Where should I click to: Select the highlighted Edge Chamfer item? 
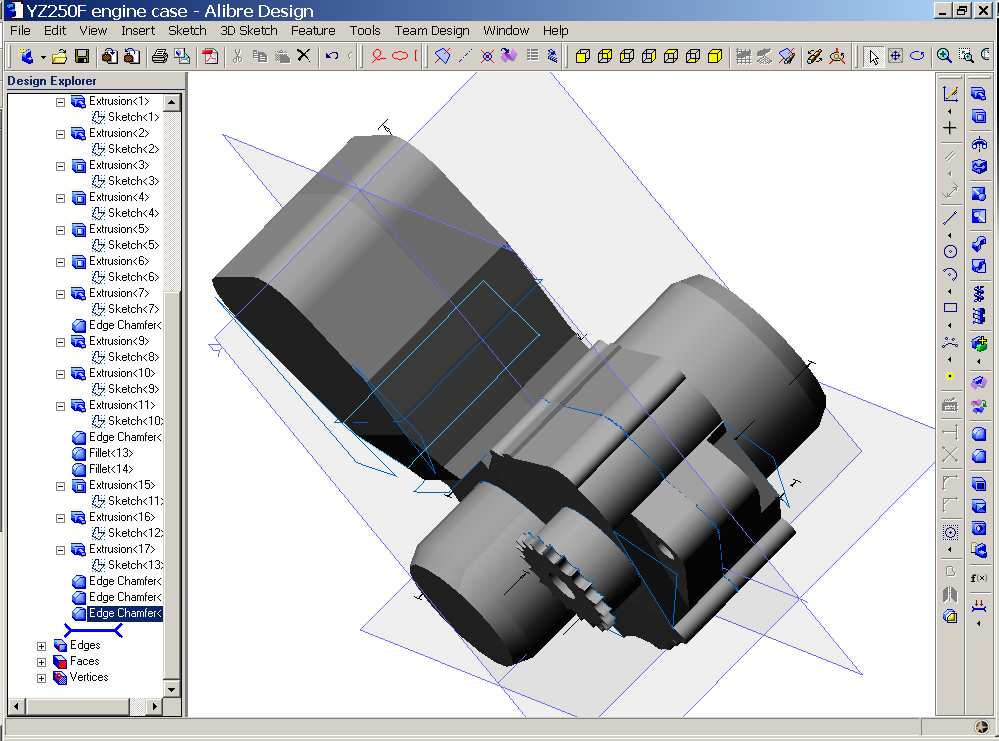tap(125, 613)
